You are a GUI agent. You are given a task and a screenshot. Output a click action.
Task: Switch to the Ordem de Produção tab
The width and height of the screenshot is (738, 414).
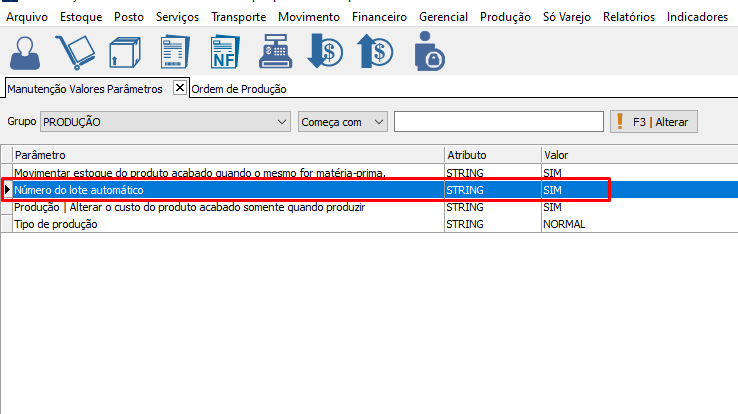(x=239, y=89)
